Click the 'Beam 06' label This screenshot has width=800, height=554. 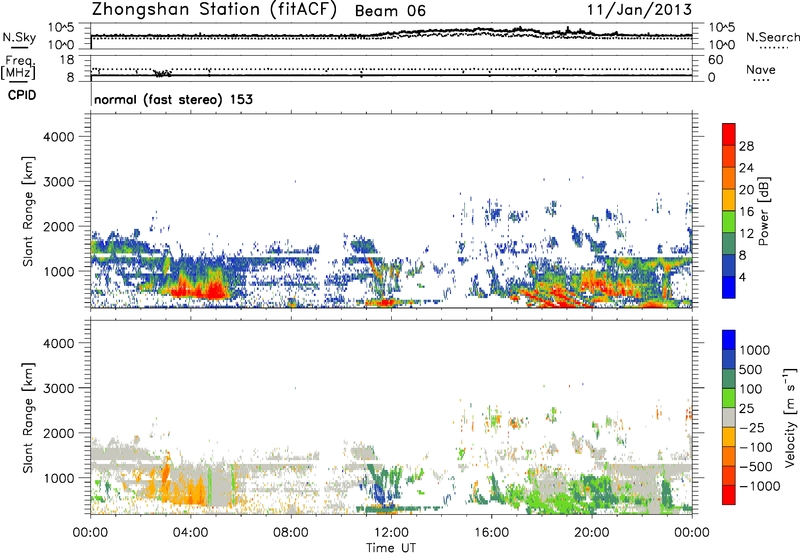pos(390,11)
